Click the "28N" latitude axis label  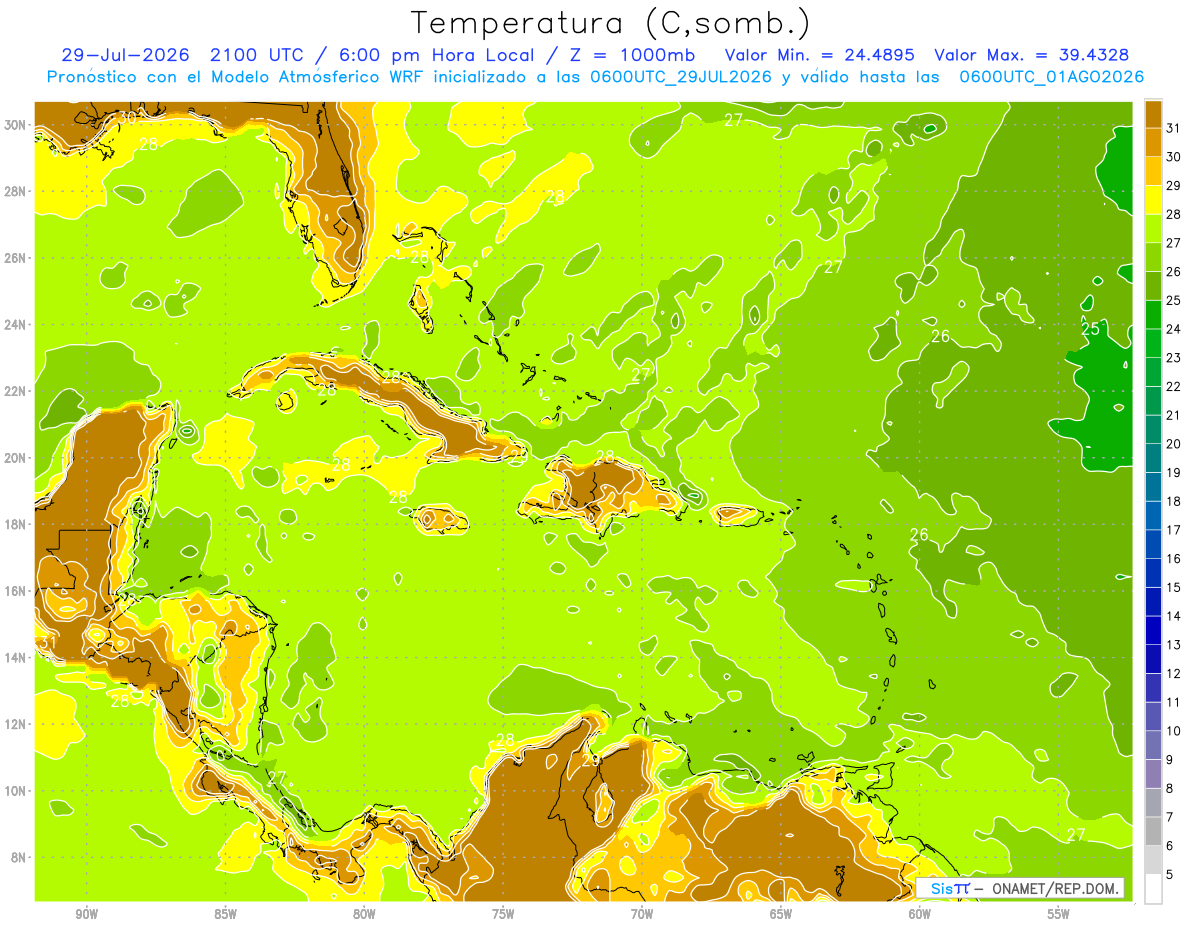pos(17,191)
